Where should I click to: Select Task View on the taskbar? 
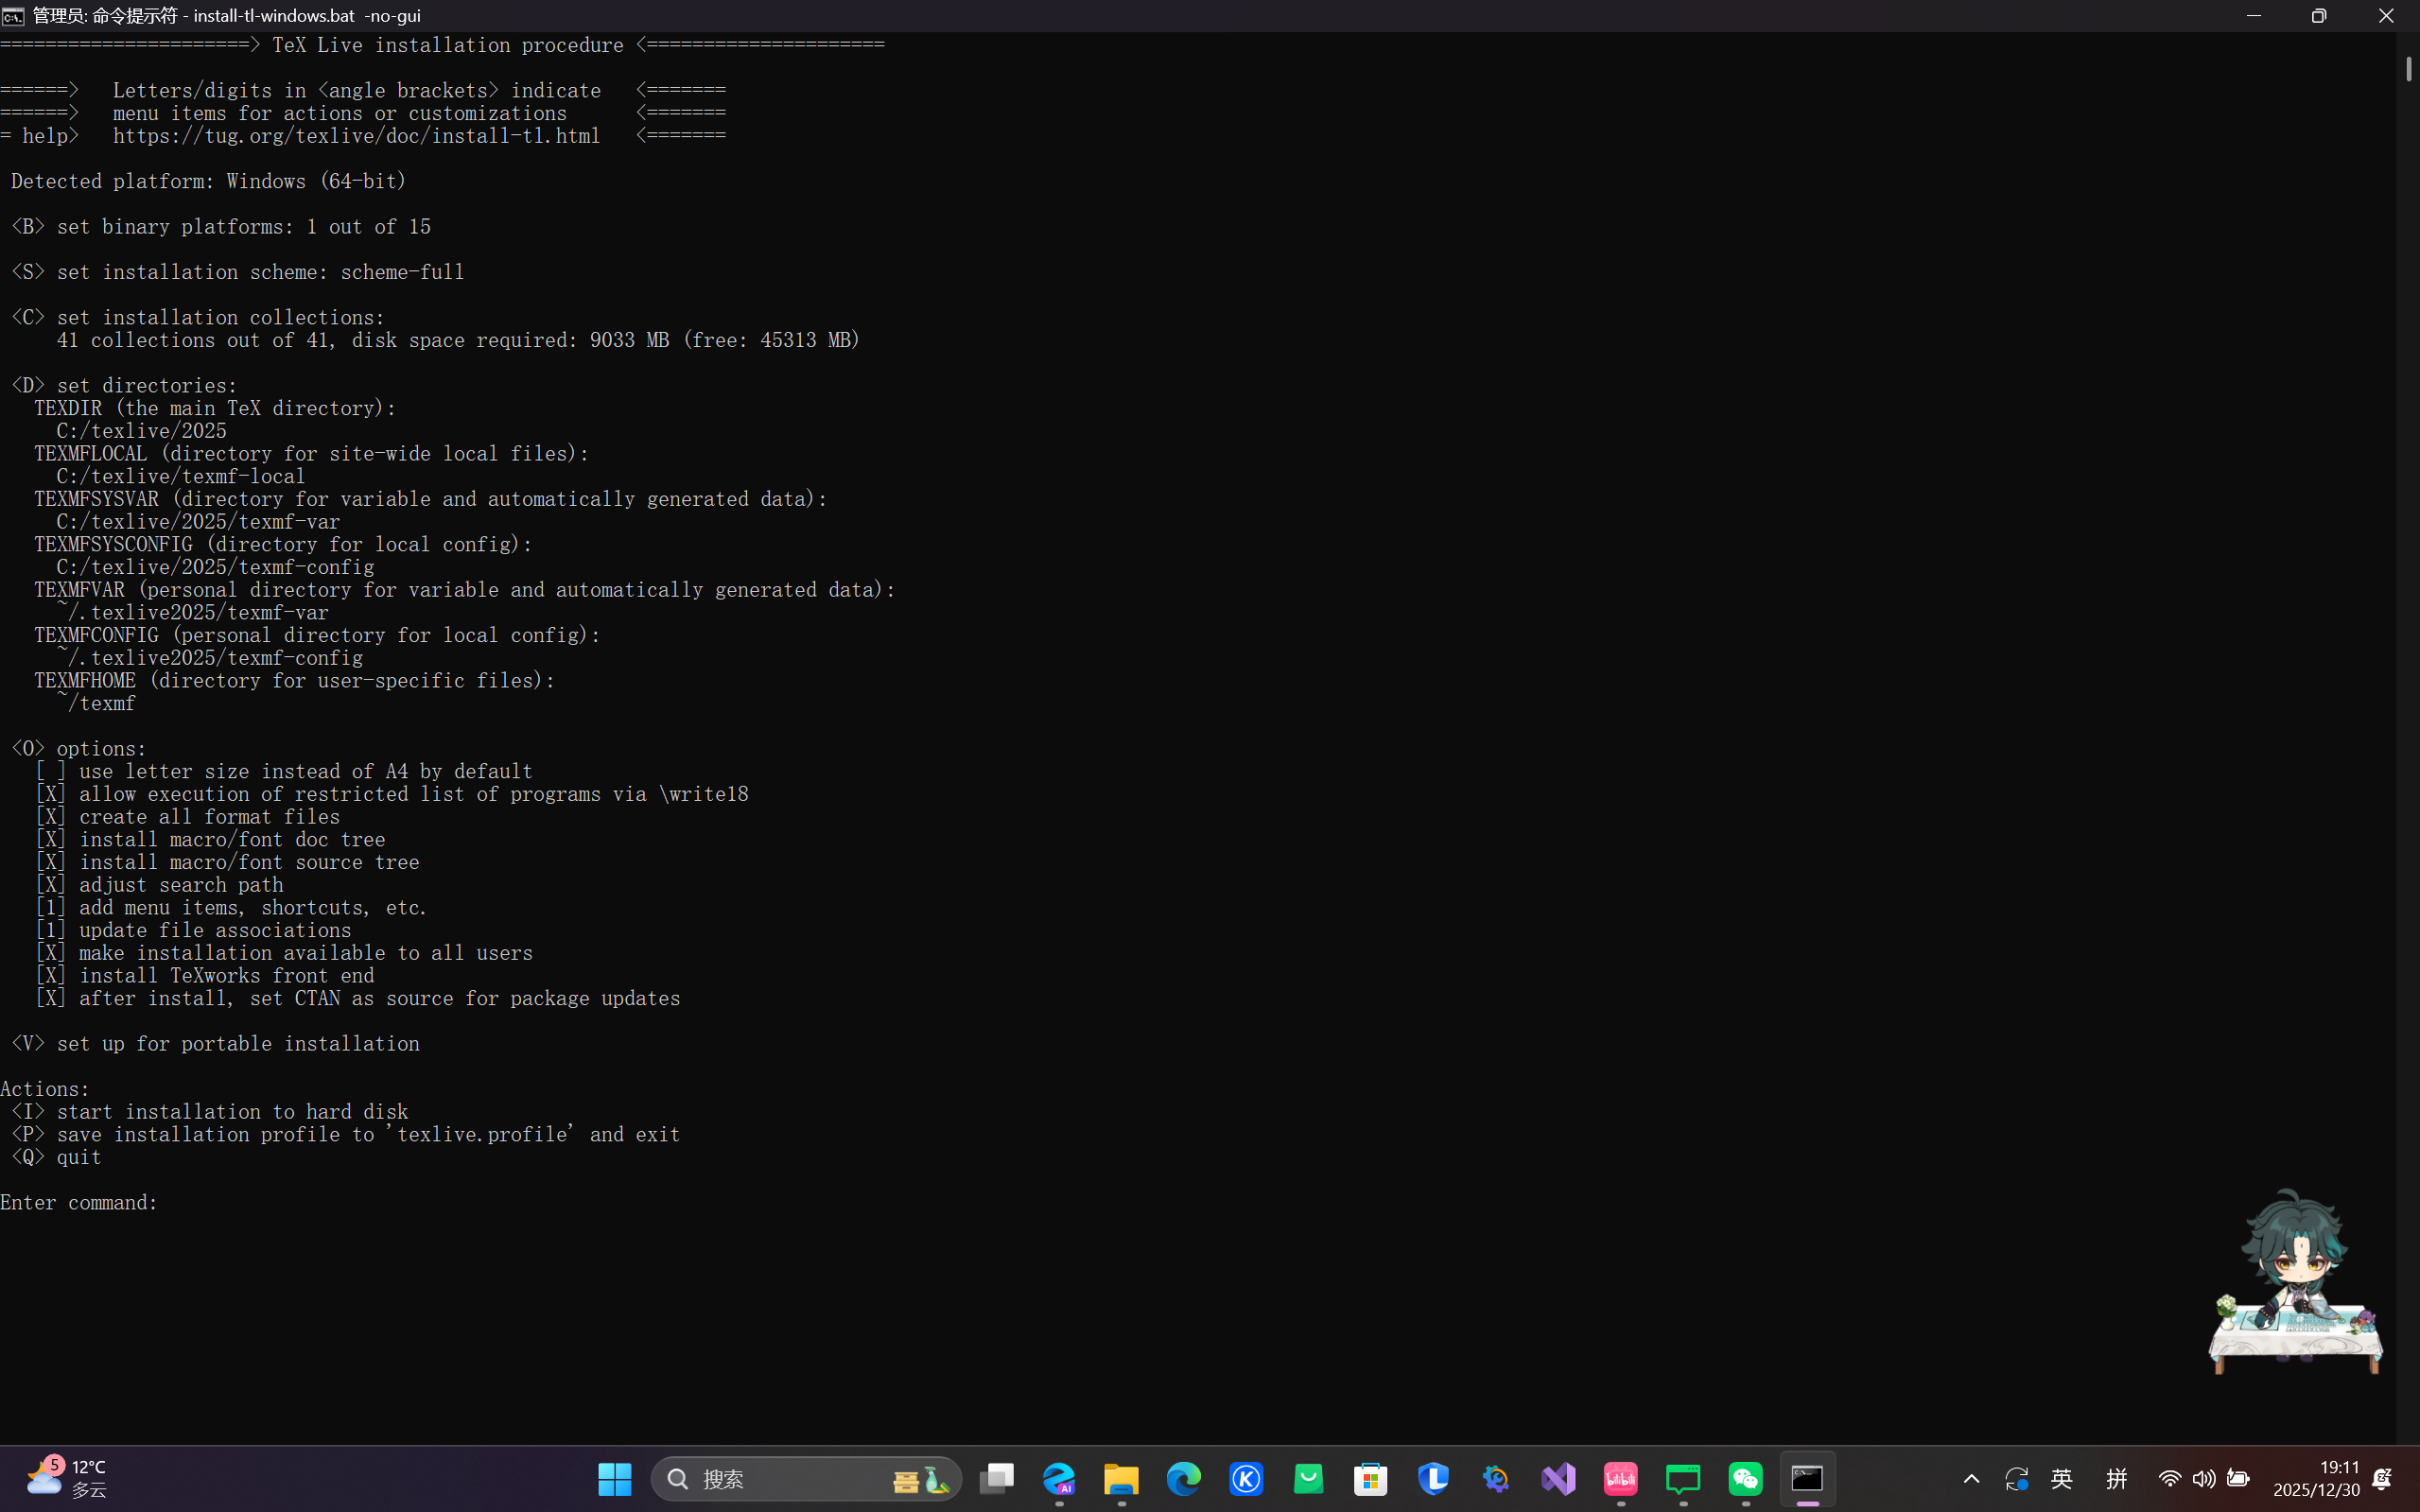tap(997, 1478)
